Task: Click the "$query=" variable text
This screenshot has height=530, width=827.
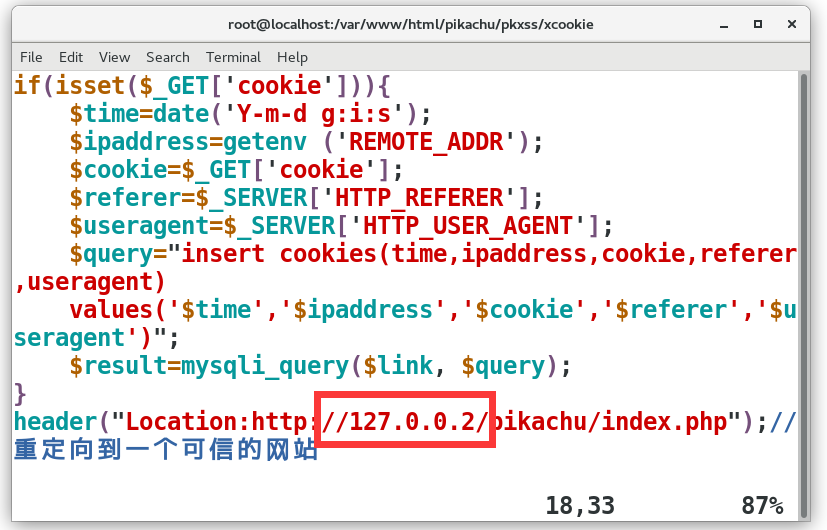Action: [118, 254]
